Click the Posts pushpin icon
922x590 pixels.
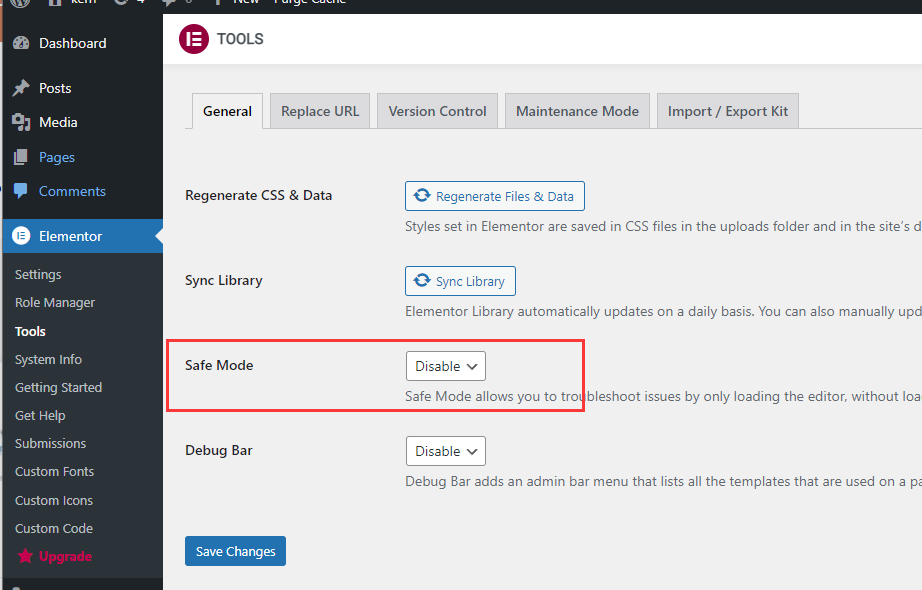[x=21, y=88]
